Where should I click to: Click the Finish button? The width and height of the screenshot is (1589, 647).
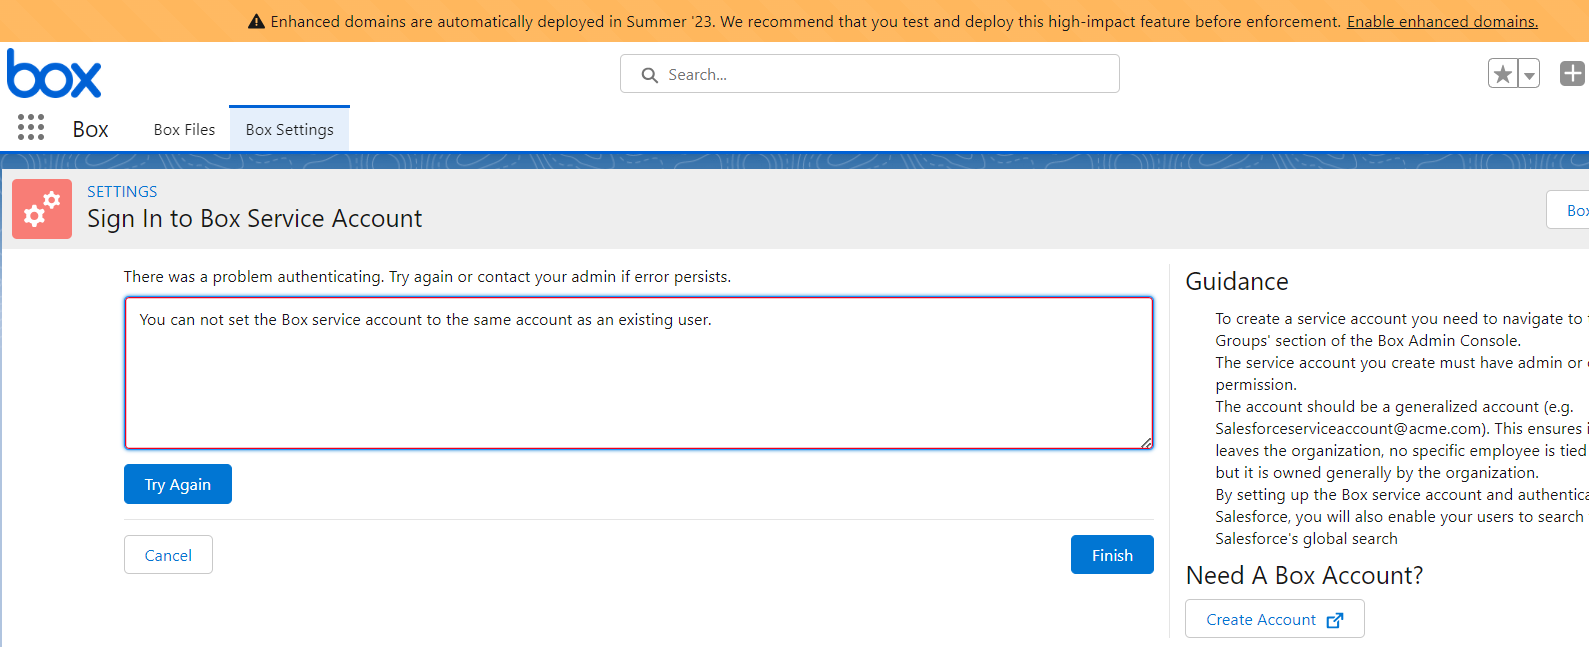[x=1112, y=555]
